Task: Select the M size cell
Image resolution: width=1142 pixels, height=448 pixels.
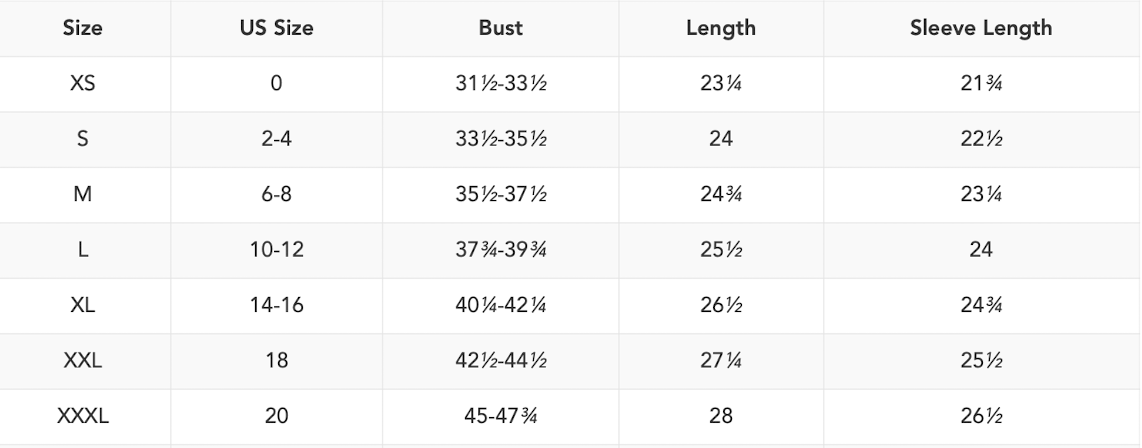Action: (83, 195)
